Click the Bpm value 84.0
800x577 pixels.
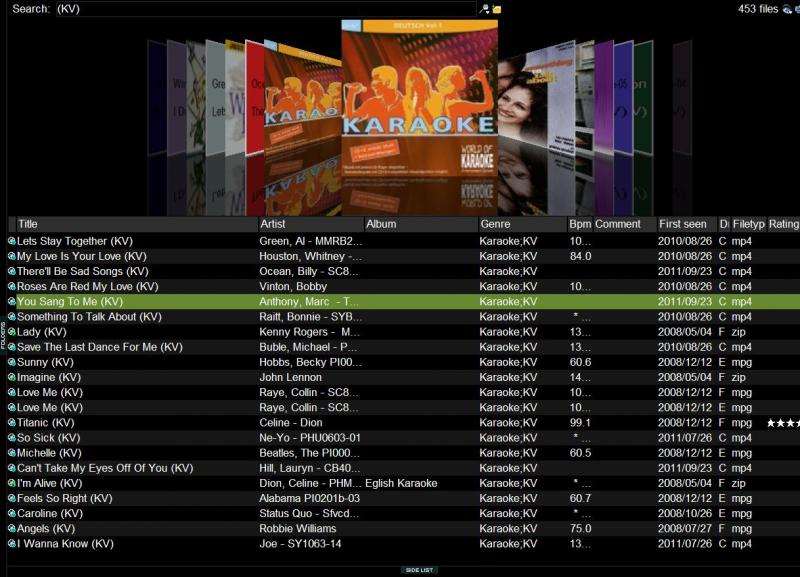581,256
